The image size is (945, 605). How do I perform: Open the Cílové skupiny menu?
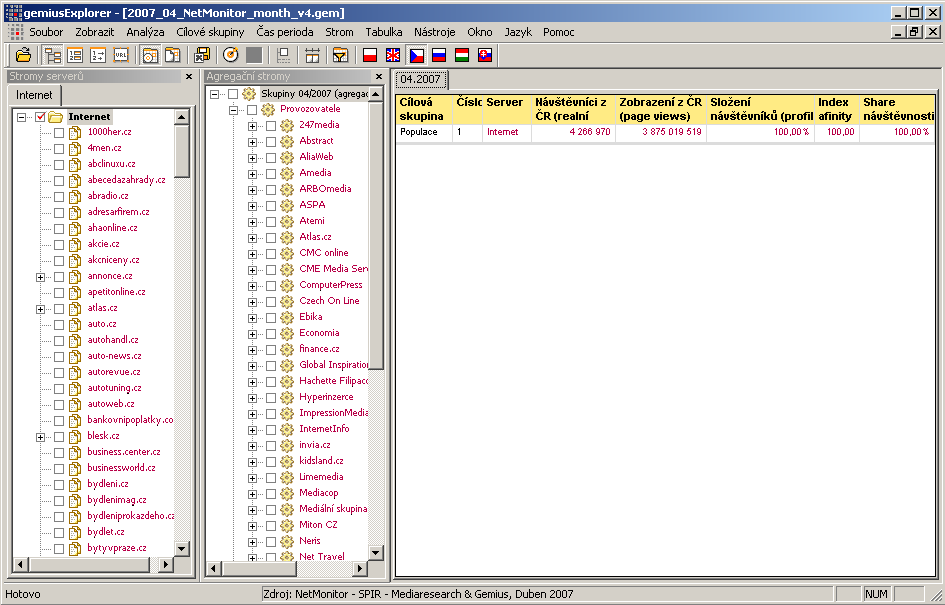tap(210, 32)
